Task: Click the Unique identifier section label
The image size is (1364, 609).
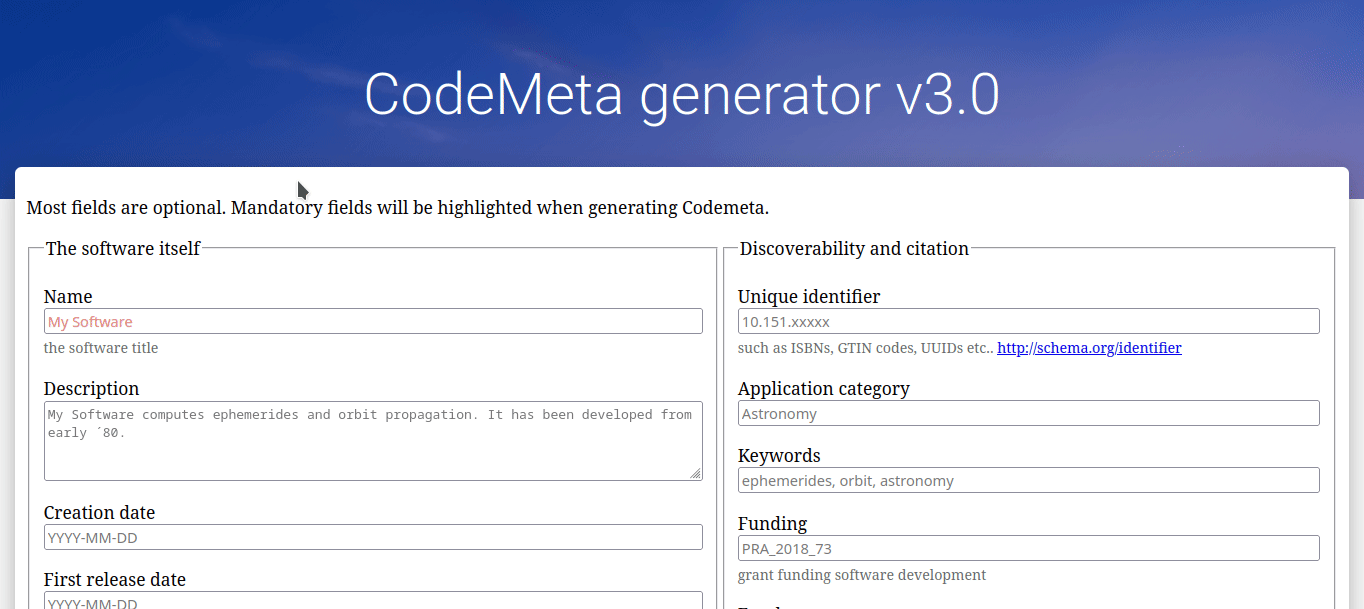Action: 809,296
